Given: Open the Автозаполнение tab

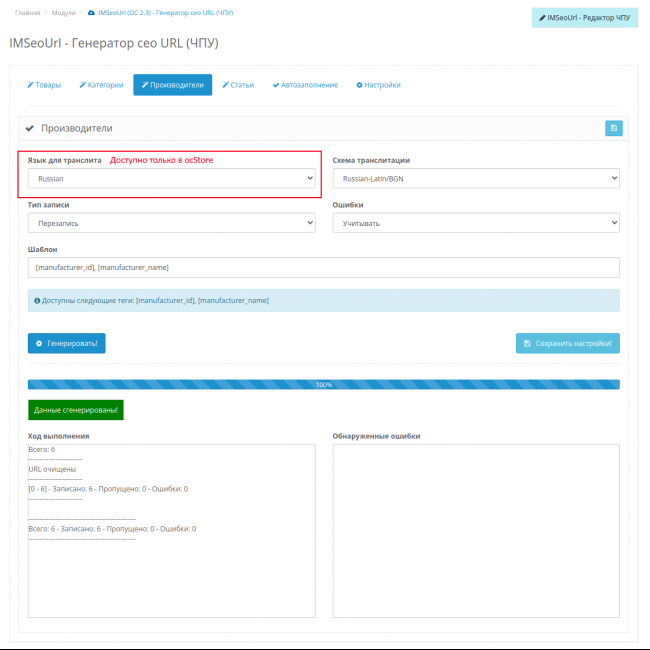Looking at the screenshot, I should pyautogui.click(x=305, y=85).
